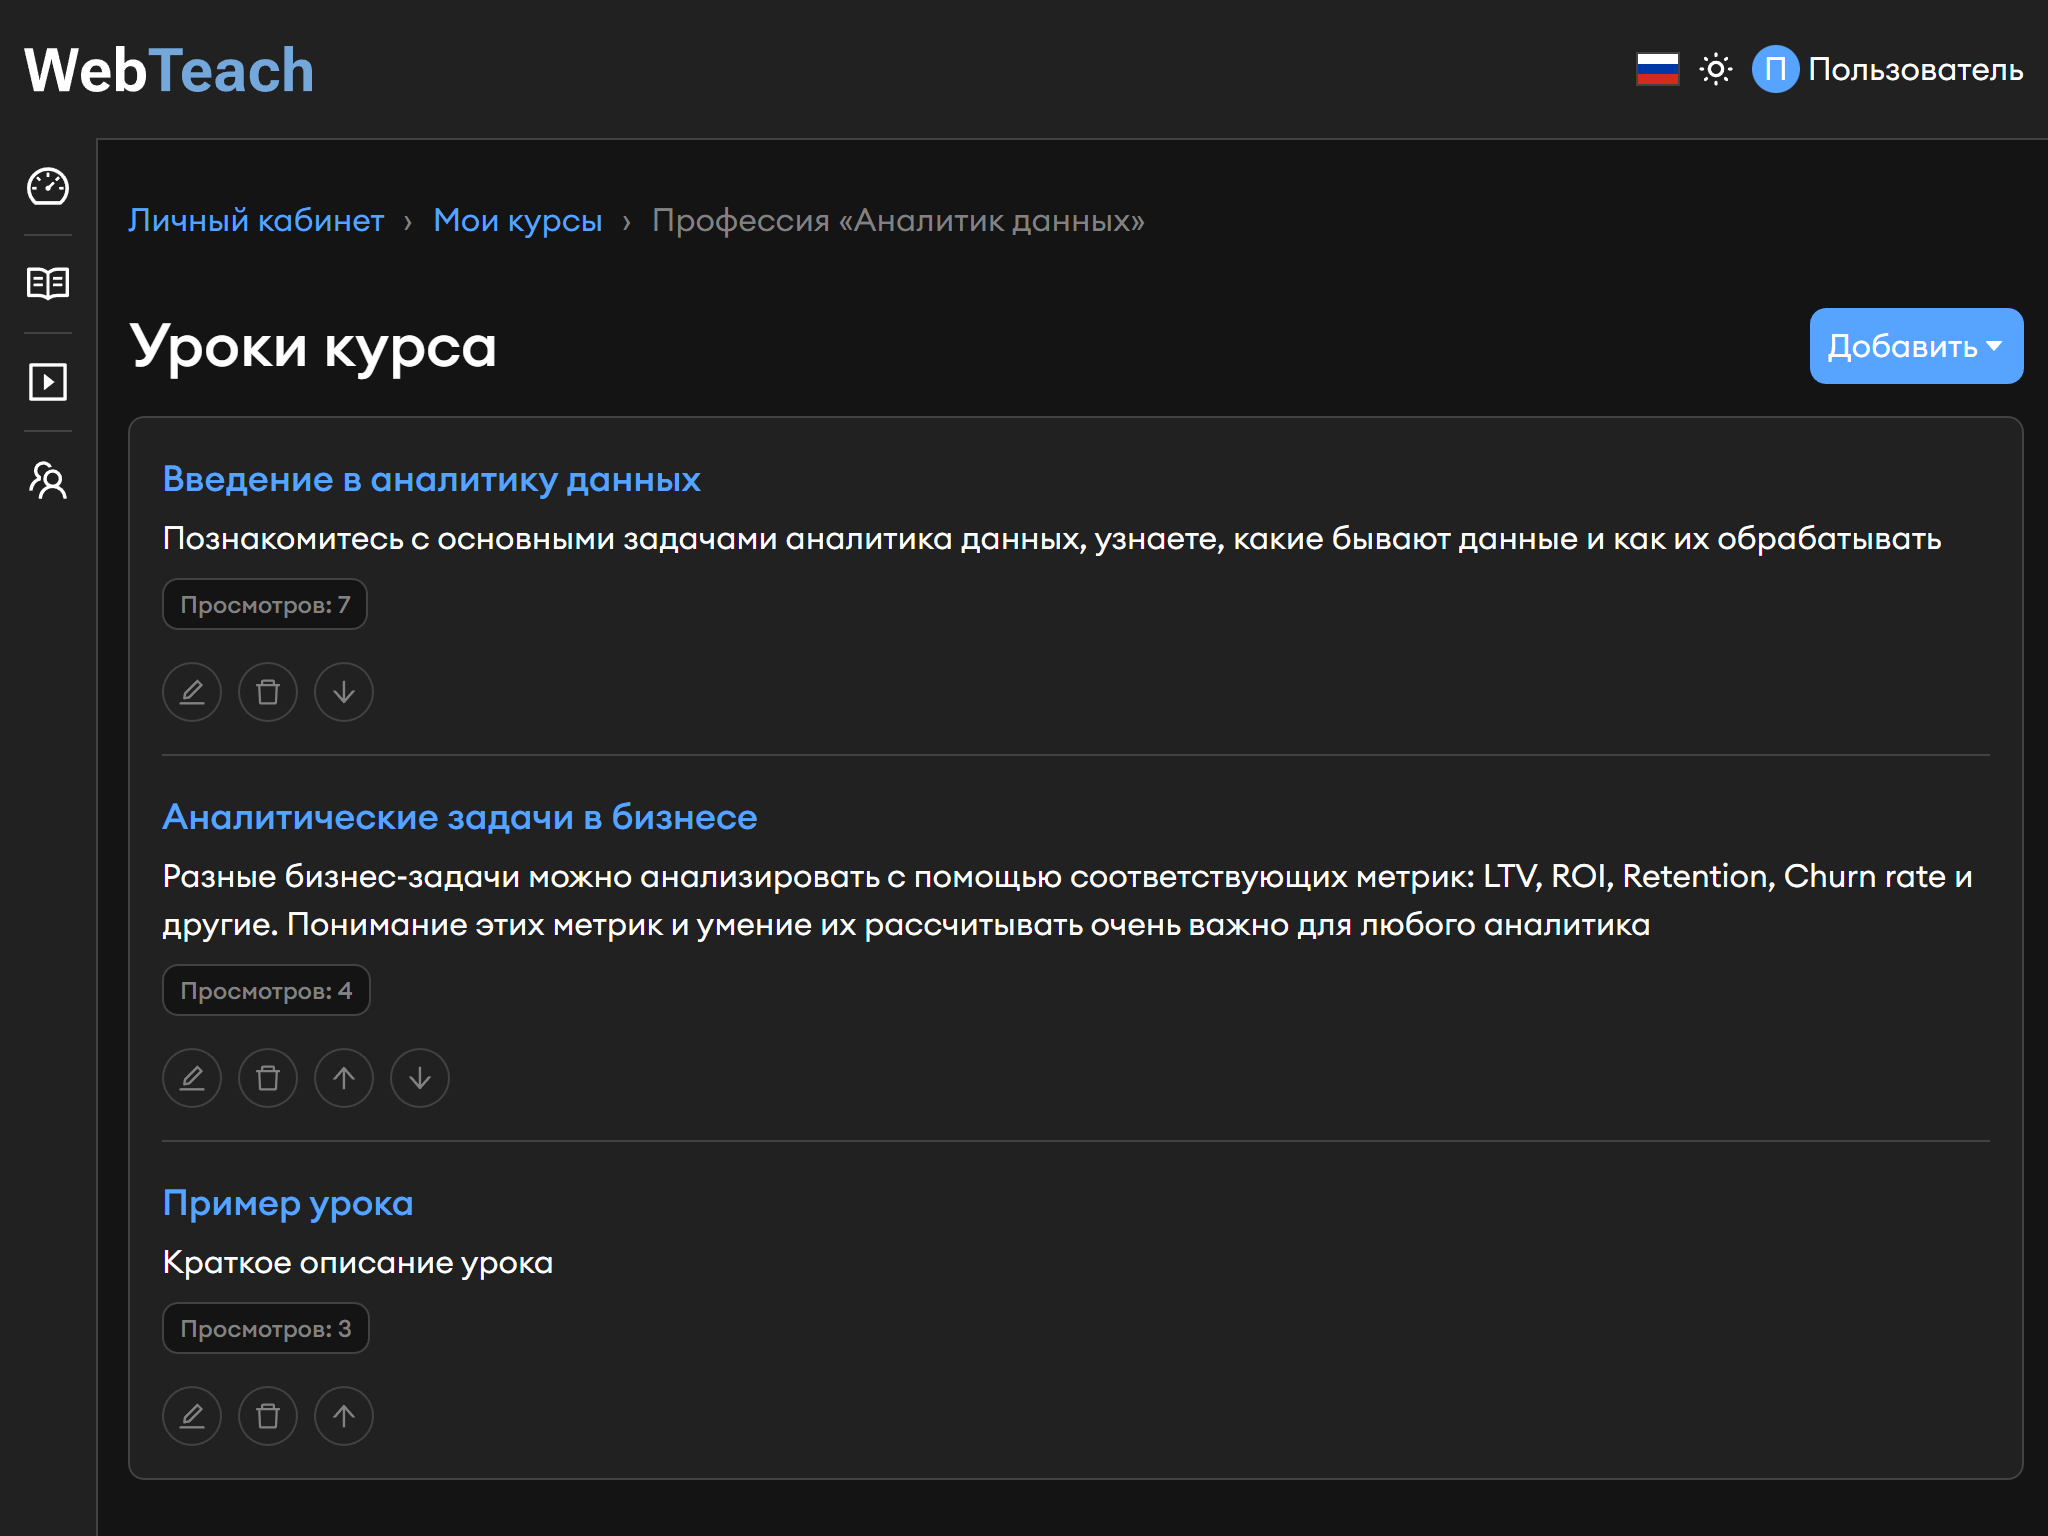Navigate to "Мои курсы" breadcrumb
The image size is (2048, 1536).
click(518, 220)
